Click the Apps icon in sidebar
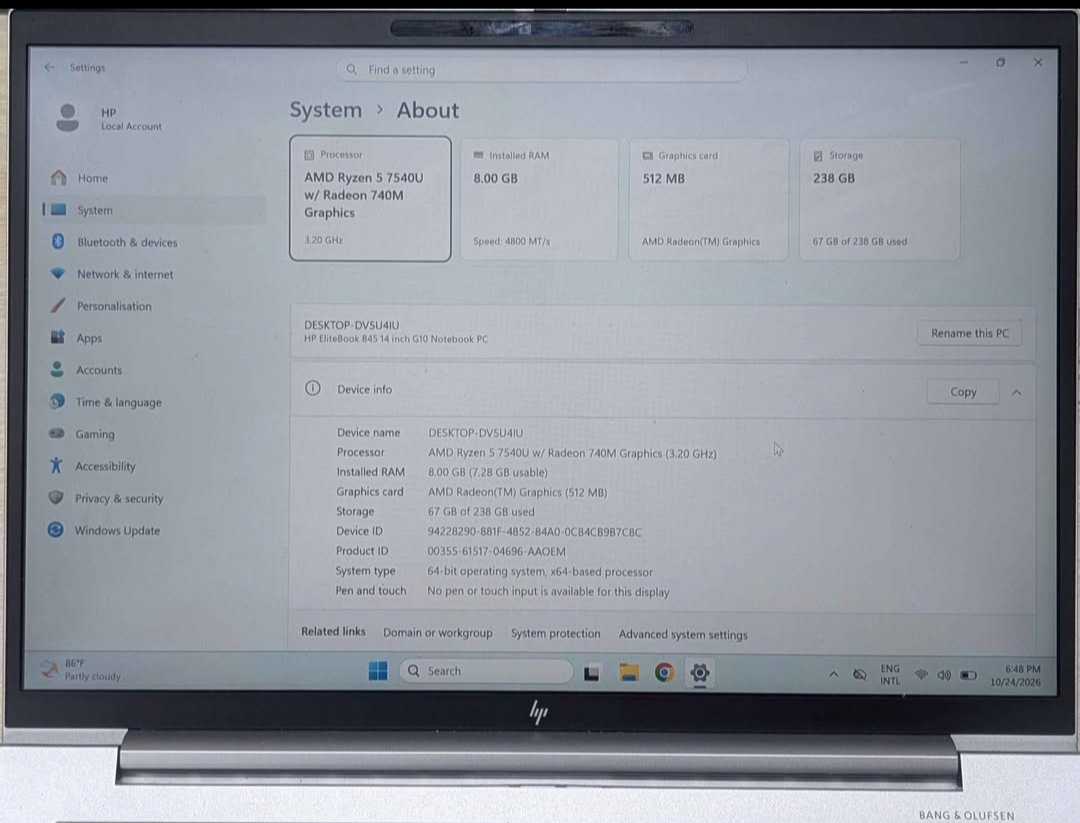The height and width of the screenshot is (823, 1080). click(x=58, y=337)
